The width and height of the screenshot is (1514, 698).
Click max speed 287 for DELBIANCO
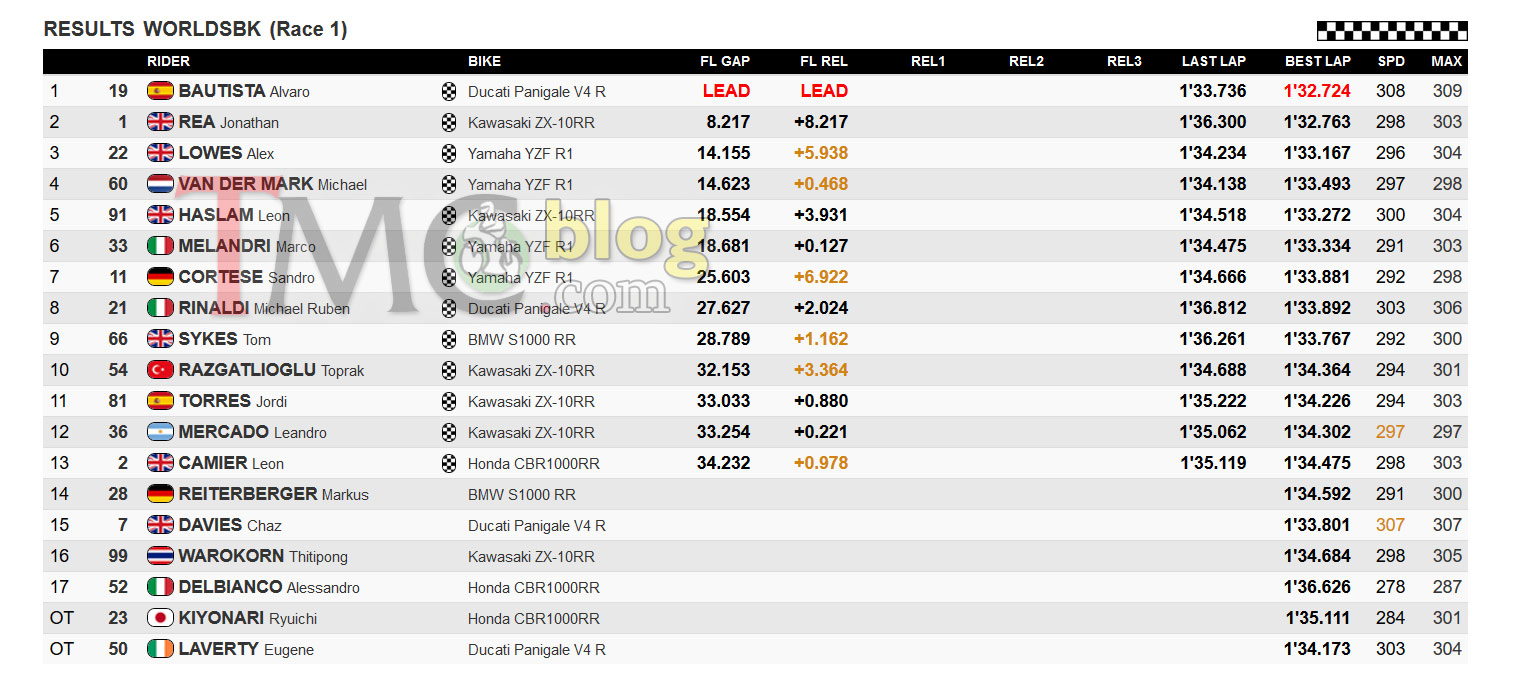[x=1447, y=587]
